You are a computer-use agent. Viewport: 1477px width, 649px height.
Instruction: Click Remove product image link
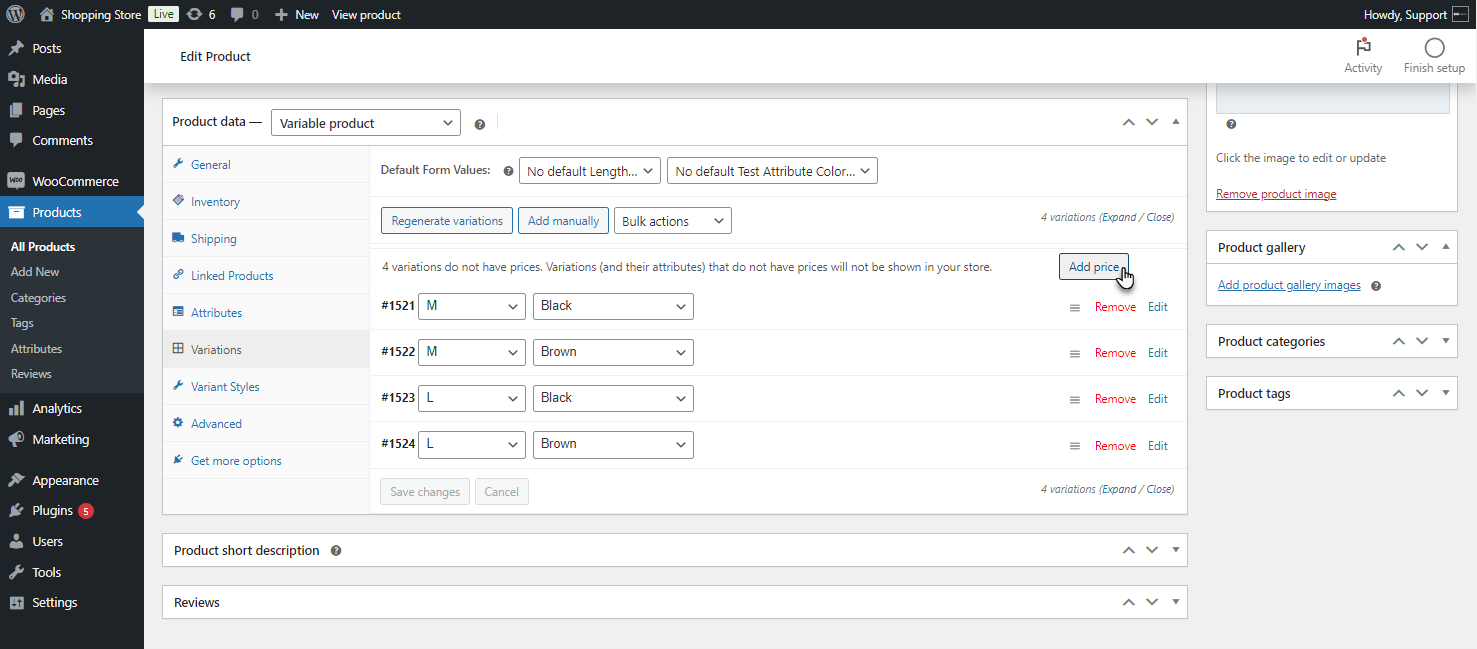click(1276, 194)
